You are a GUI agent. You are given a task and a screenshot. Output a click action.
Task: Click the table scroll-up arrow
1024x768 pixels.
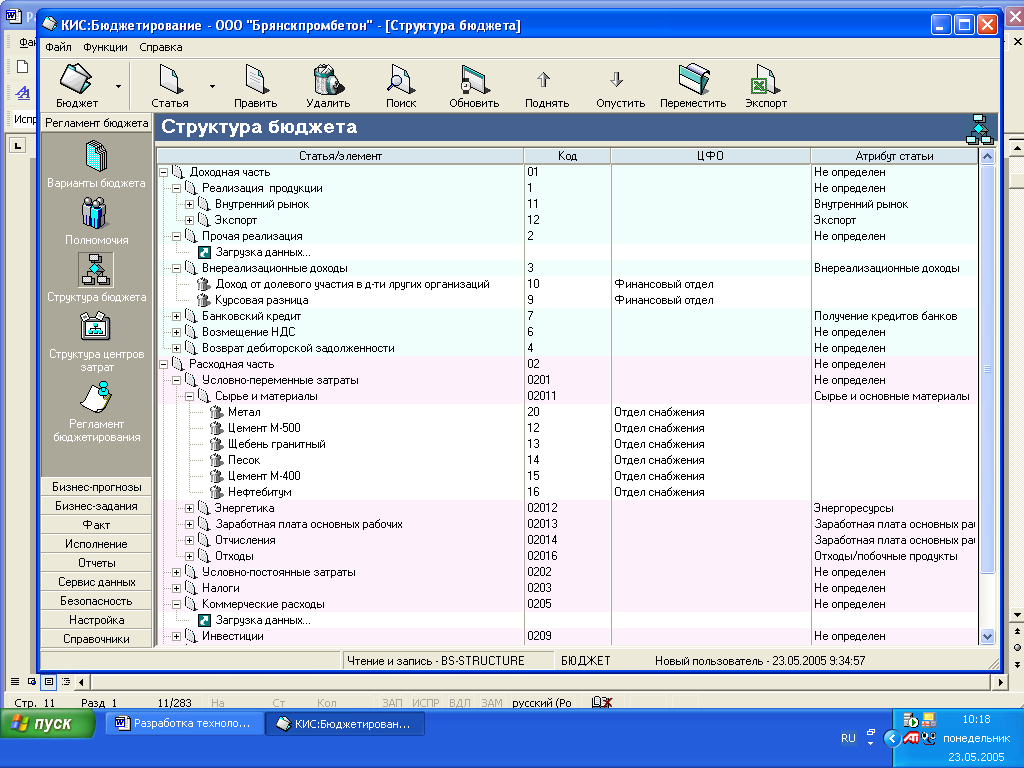click(987, 157)
